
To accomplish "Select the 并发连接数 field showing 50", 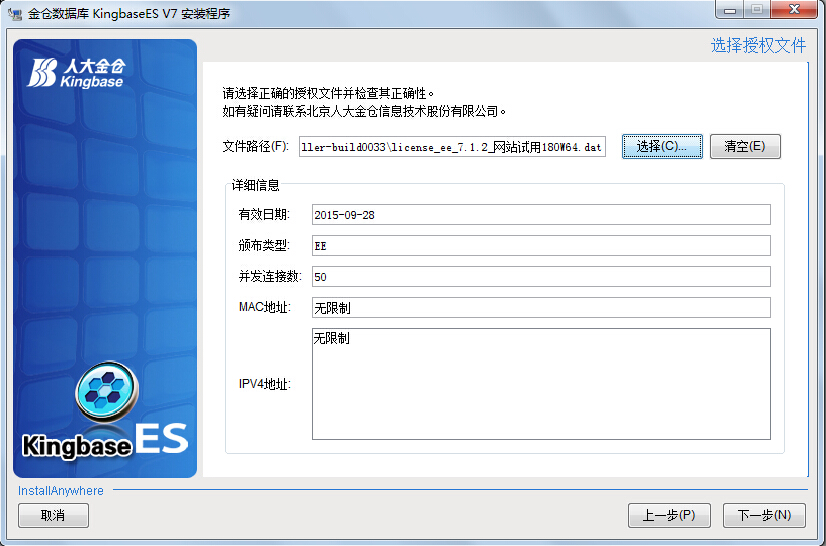I will (541, 277).
